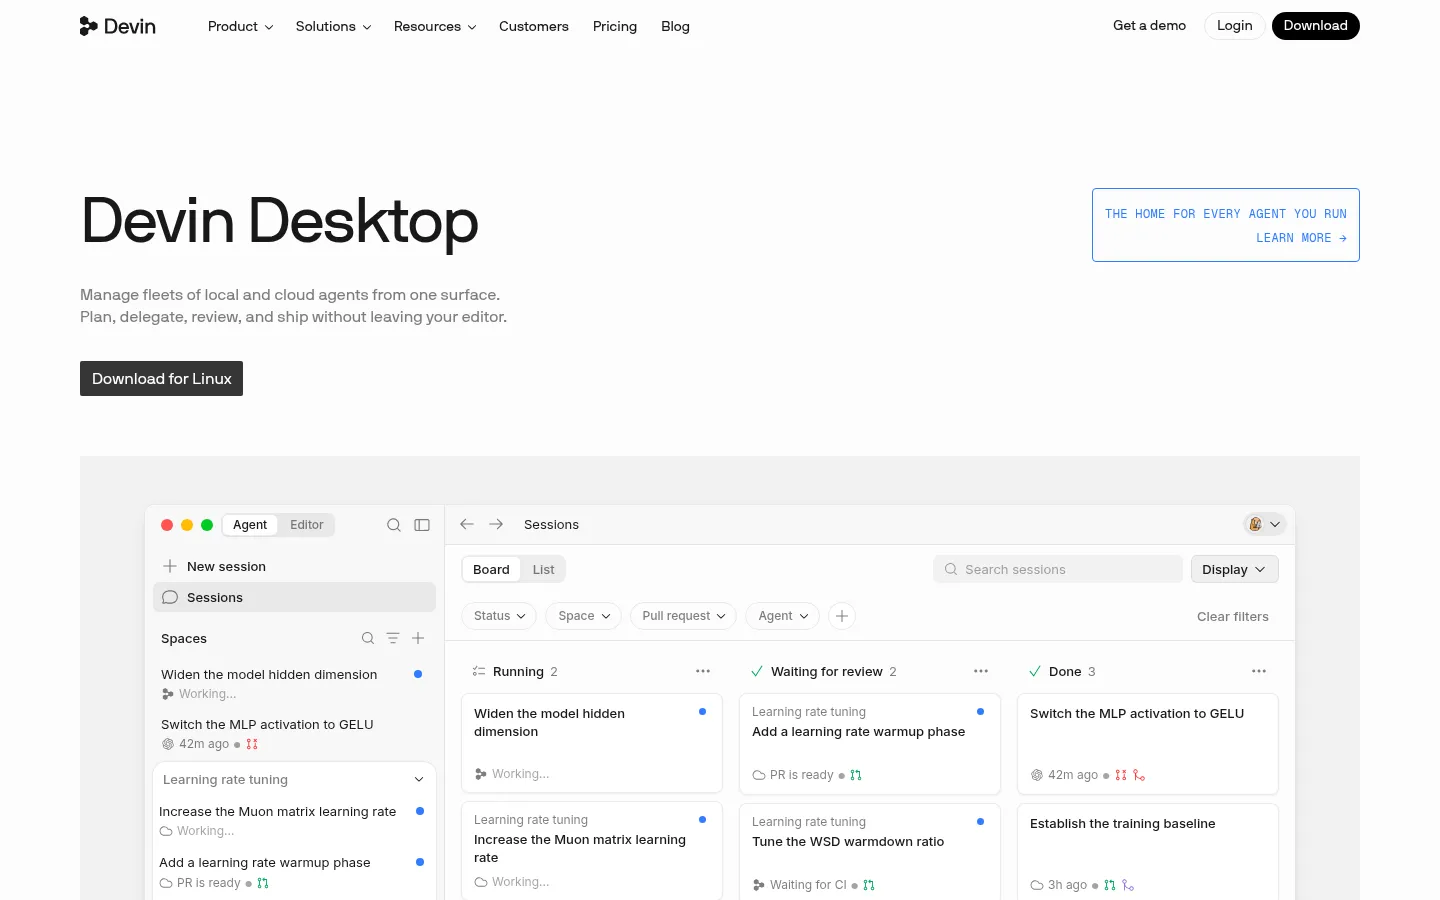1440x900 pixels.
Task: Click the black Download button in header
Action: click(x=1315, y=26)
